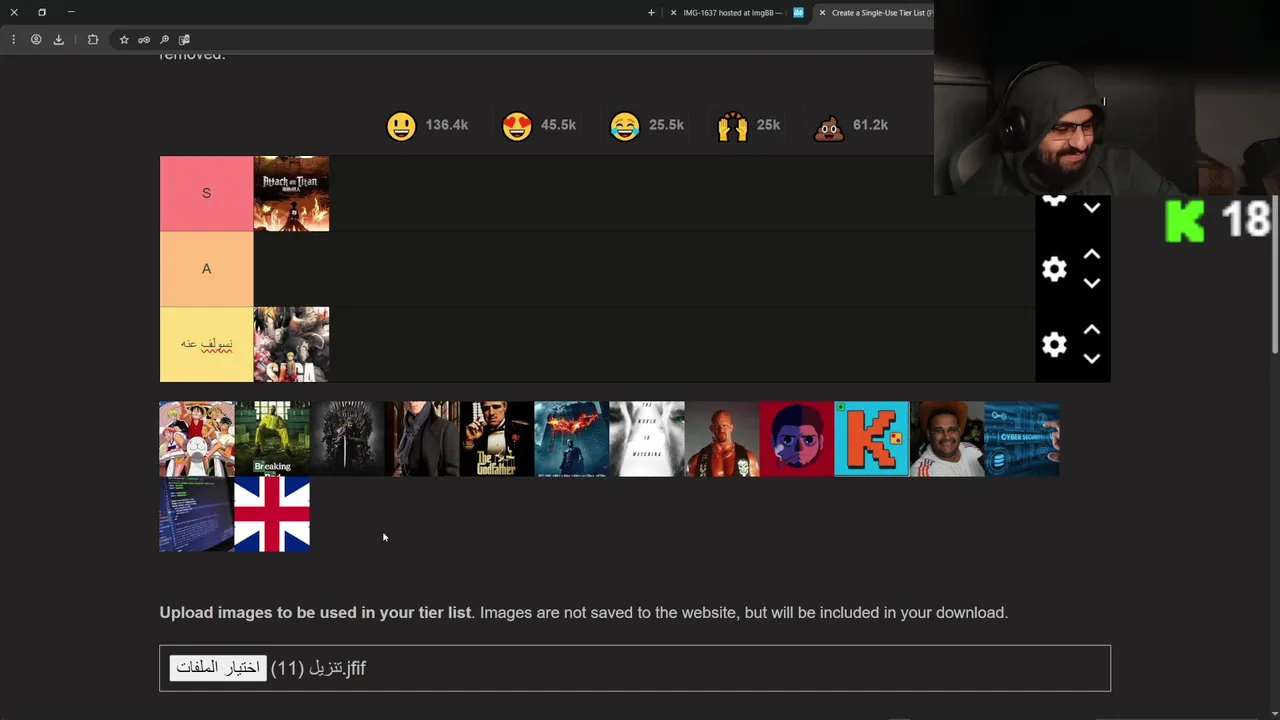The image size is (1280, 720).
Task: Open the extensions puzzle icon
Action: click(x=93, y=40)
